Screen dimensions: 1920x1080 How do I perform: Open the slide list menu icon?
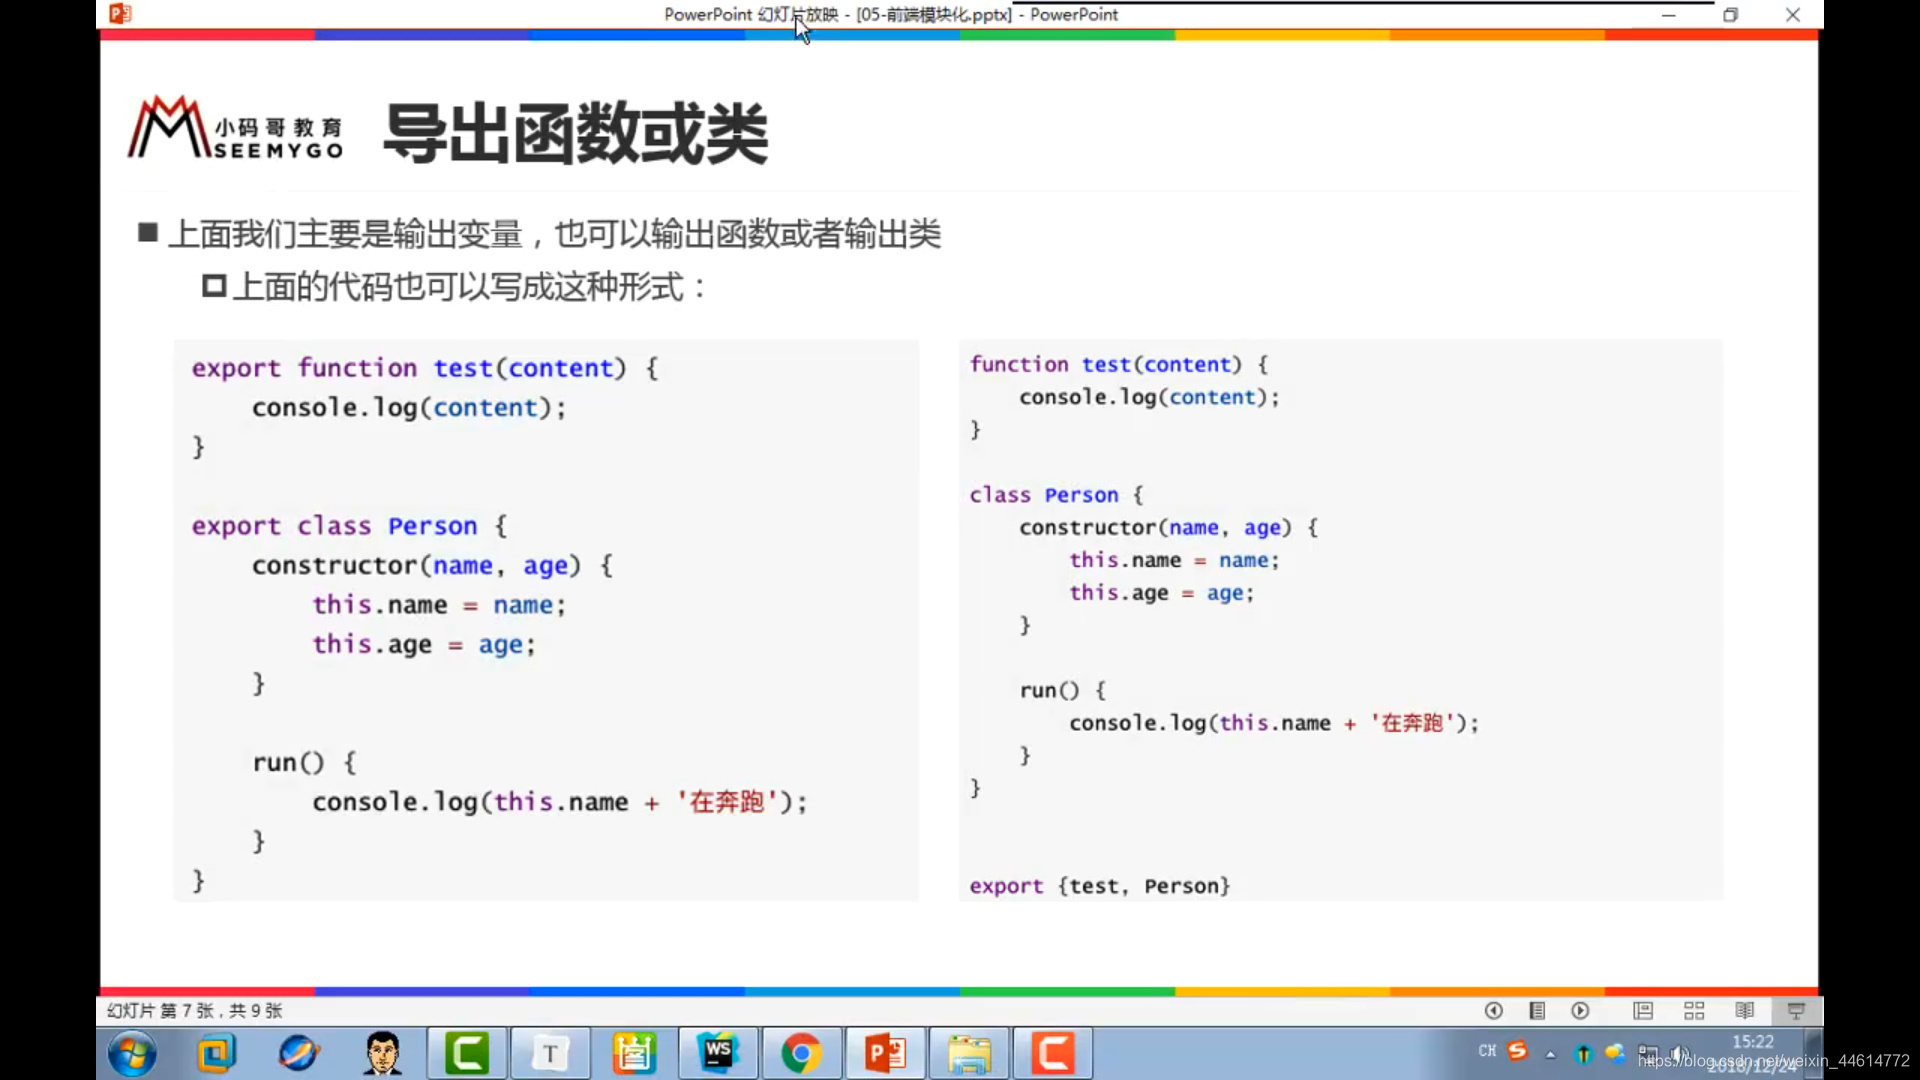click(x=1537, y=1011)
